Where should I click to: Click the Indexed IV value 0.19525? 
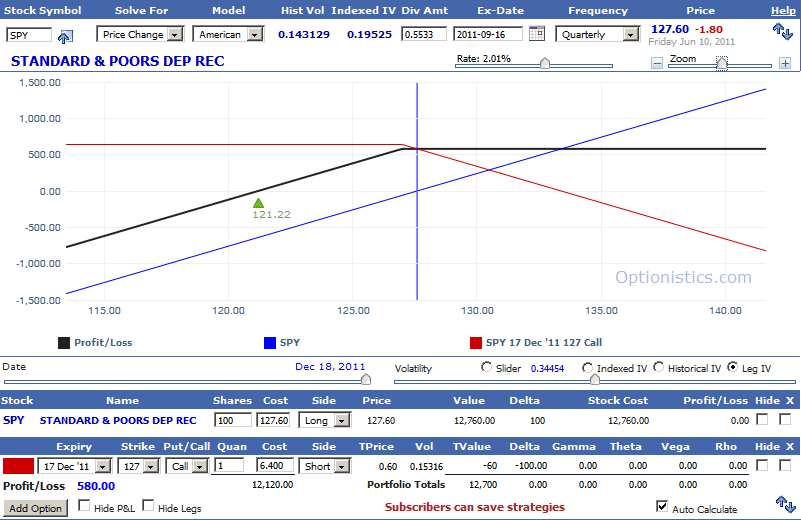369,34
